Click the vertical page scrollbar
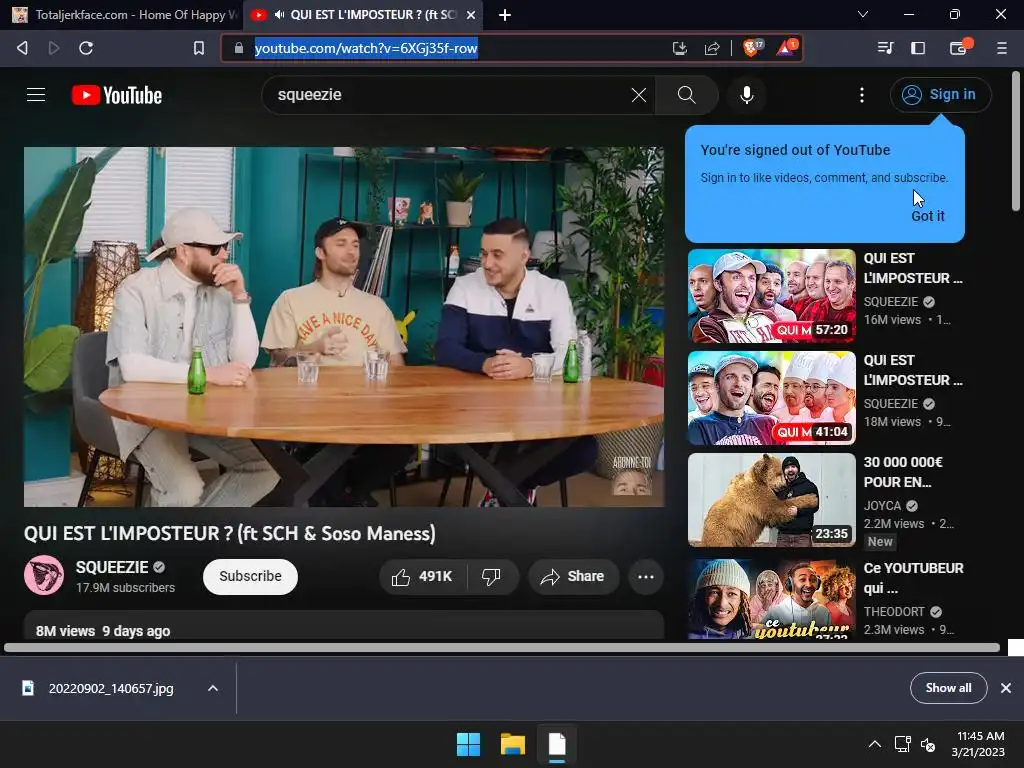Image resolution: width=1024 pixels, height=768 pixels. 1016,140
